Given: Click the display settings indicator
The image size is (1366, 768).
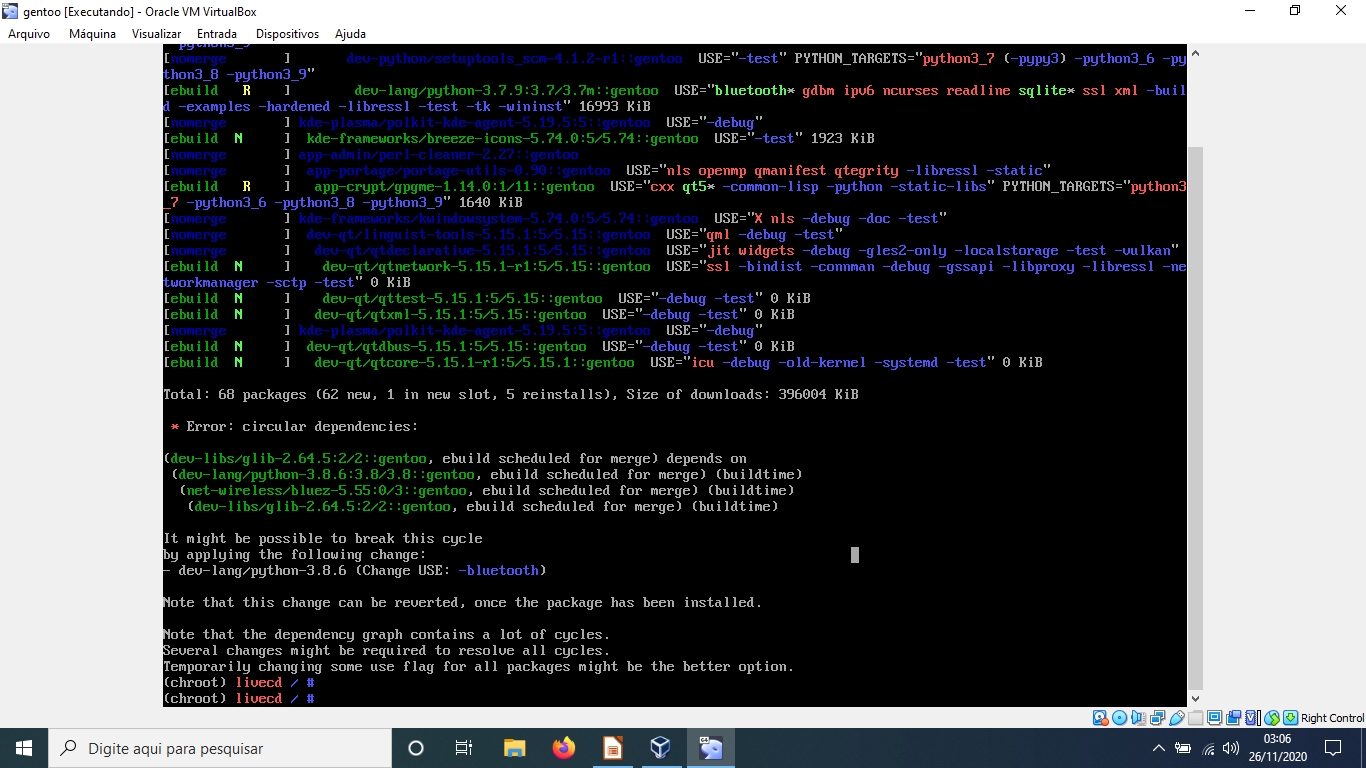Looking at the screenshot, I should pyautogui.click(x=1214, y=718).
